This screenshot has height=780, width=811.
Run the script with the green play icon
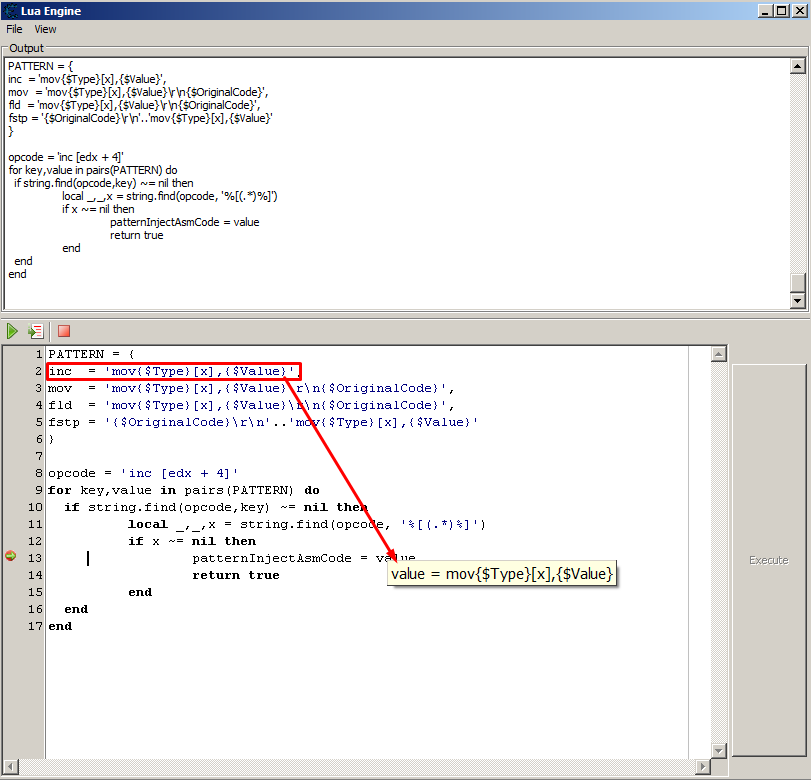point(12,331)
